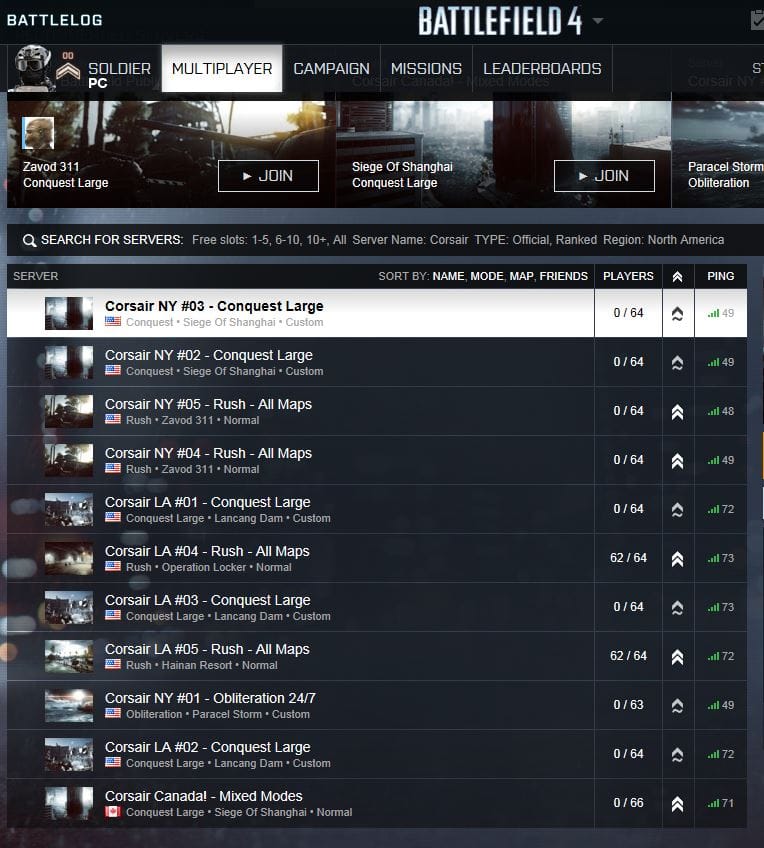Click ranked icon for Corsair NY #05 Rush server
The width and height of the screenshot is (764, 848).
pyautogui.click(x=677, y=412)
